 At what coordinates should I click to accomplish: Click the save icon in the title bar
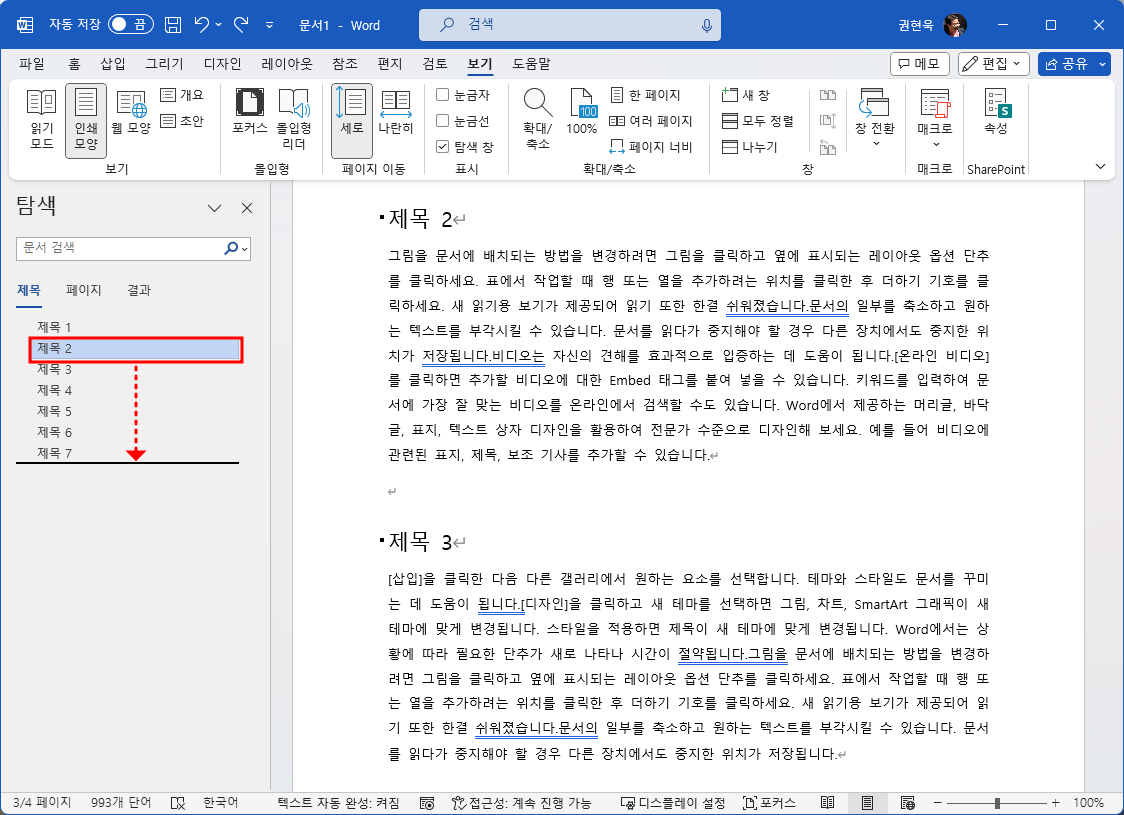coord(173,25)
